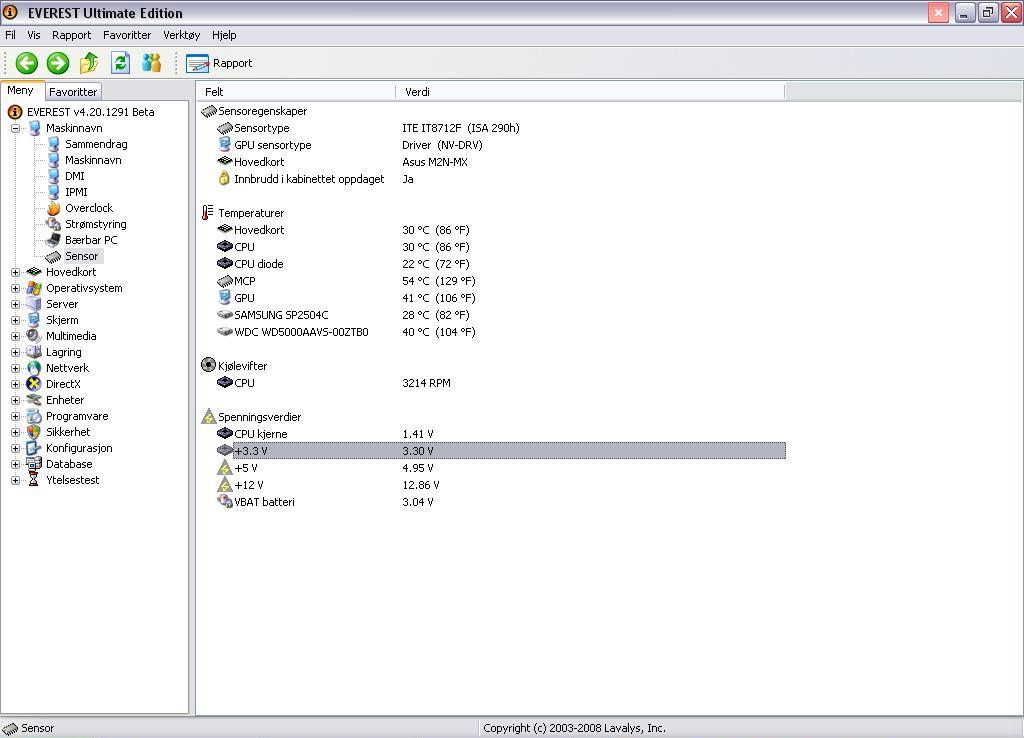Open the Rapport menu in menu bar
The image size is (1024, 738).
(72, 35)
